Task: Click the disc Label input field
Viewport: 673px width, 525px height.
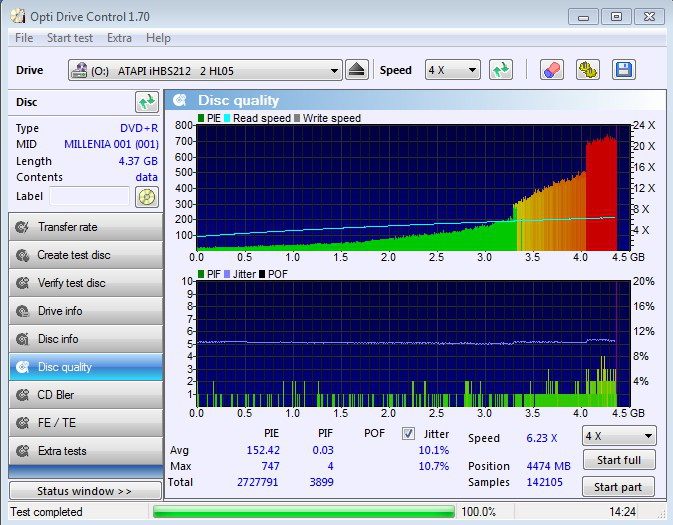Action: point(90,196)
